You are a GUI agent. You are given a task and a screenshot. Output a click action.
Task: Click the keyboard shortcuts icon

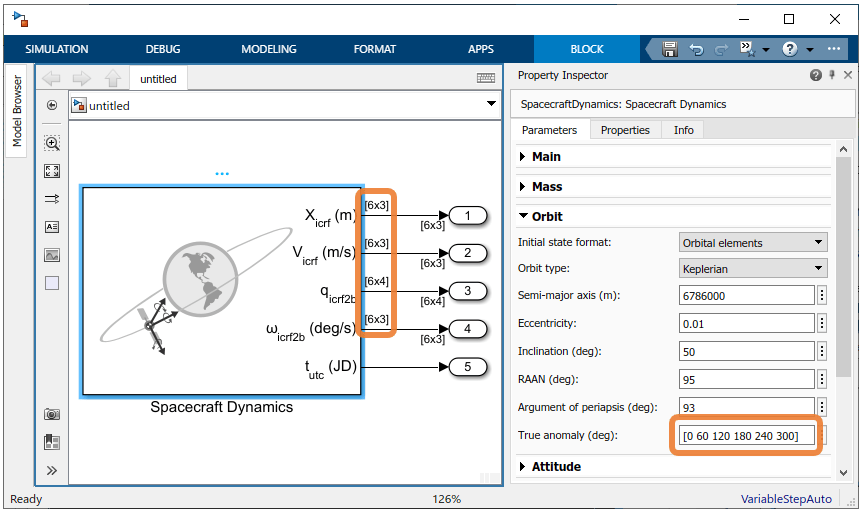pos(485,78)
